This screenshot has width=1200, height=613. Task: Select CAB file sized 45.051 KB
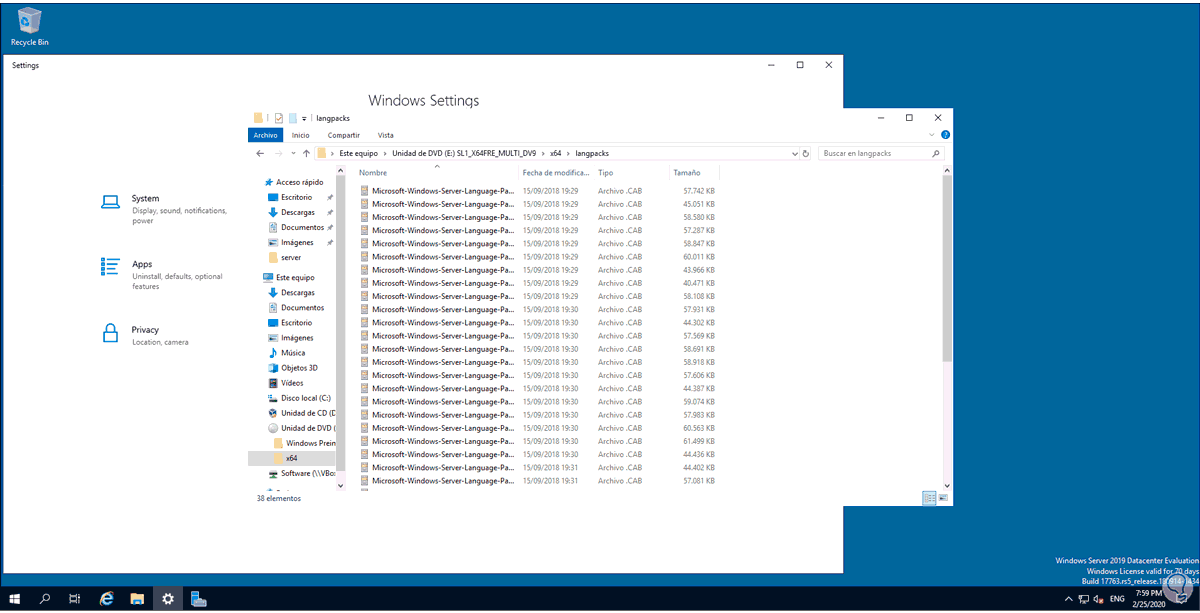click(x=538, y=203)
